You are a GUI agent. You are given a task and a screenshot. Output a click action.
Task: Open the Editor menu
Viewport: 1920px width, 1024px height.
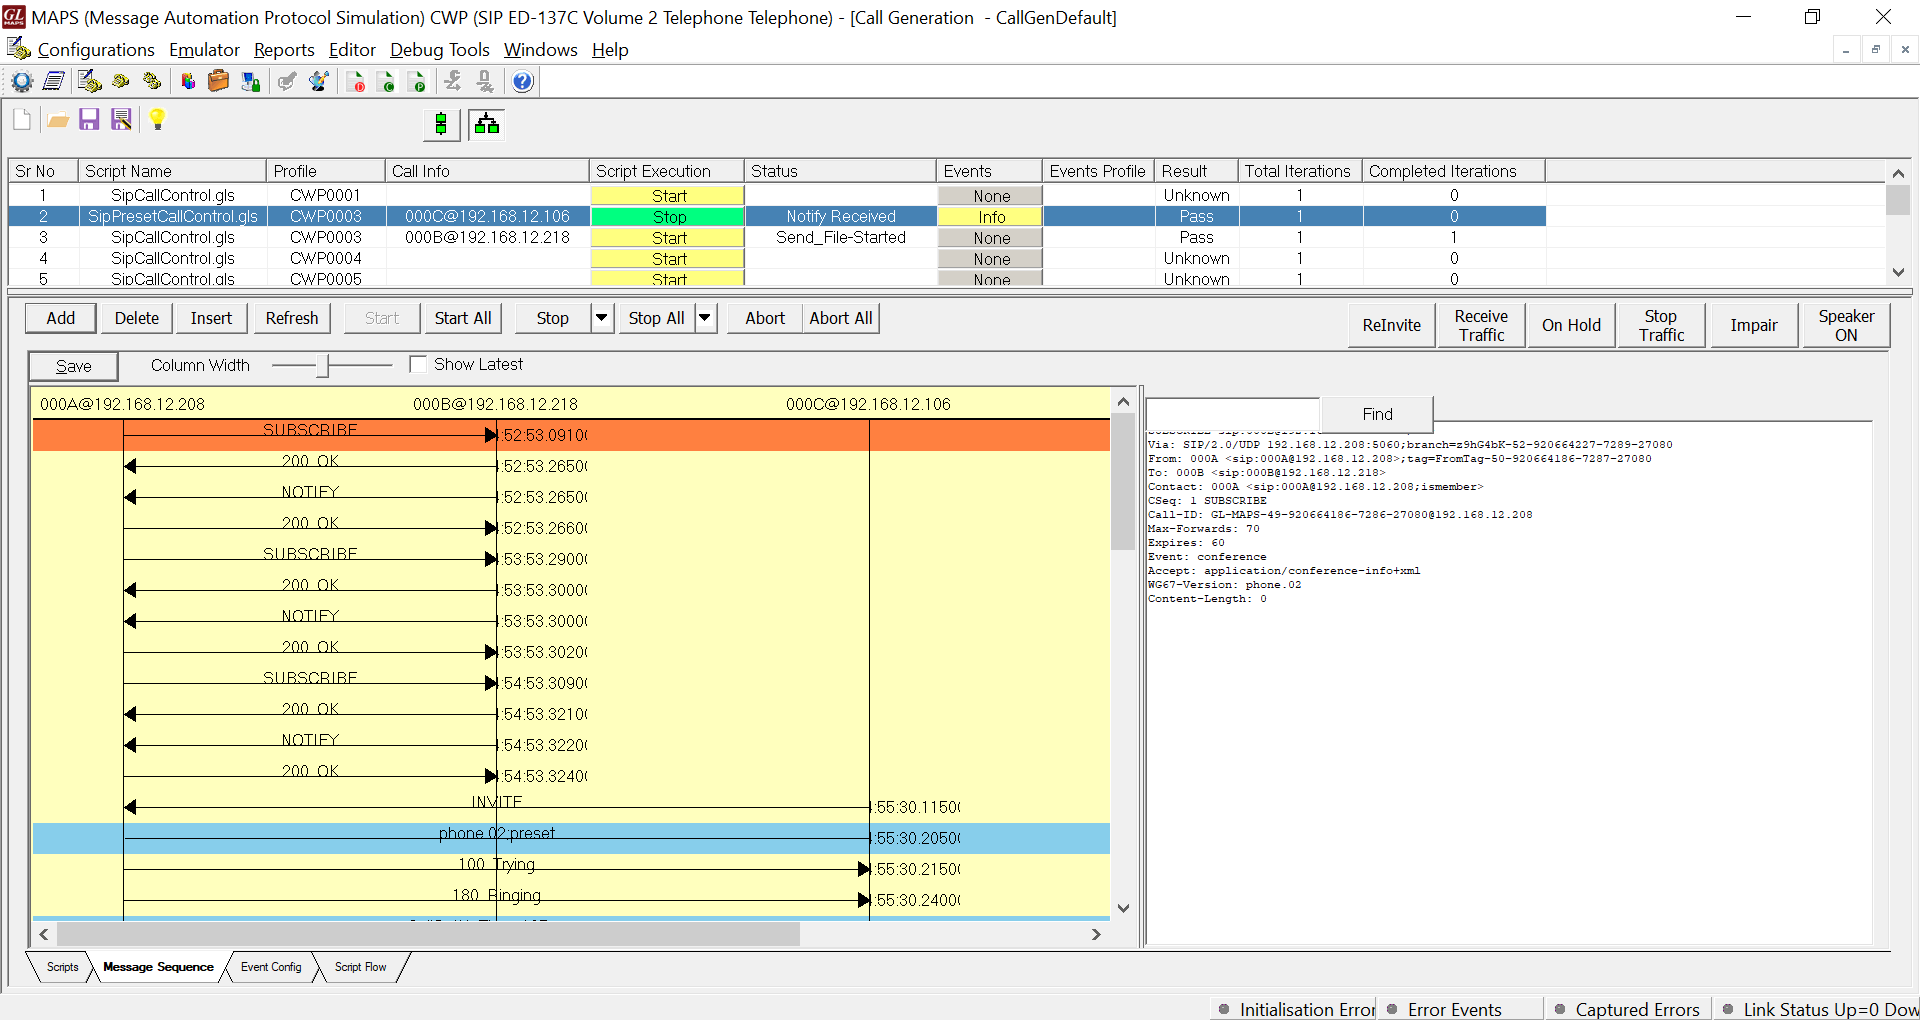(x=352, y=50)
